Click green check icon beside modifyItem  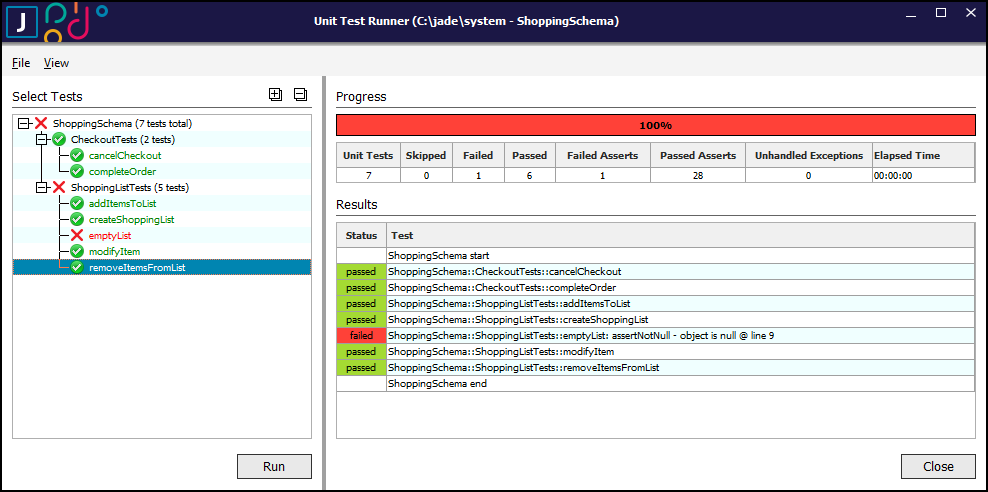[77, 251]
